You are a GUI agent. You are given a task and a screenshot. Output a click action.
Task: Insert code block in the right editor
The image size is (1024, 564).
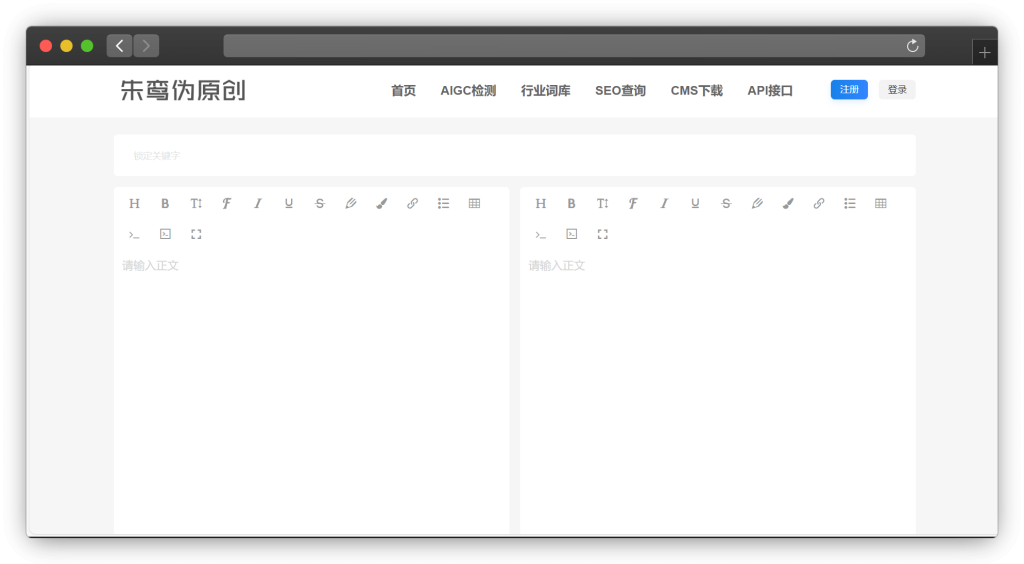coord(571,234)
